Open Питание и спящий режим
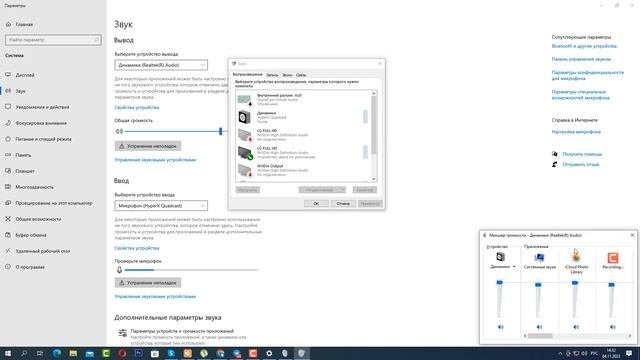The width and height of the screenshot is (640, 360). coord(43,139)
